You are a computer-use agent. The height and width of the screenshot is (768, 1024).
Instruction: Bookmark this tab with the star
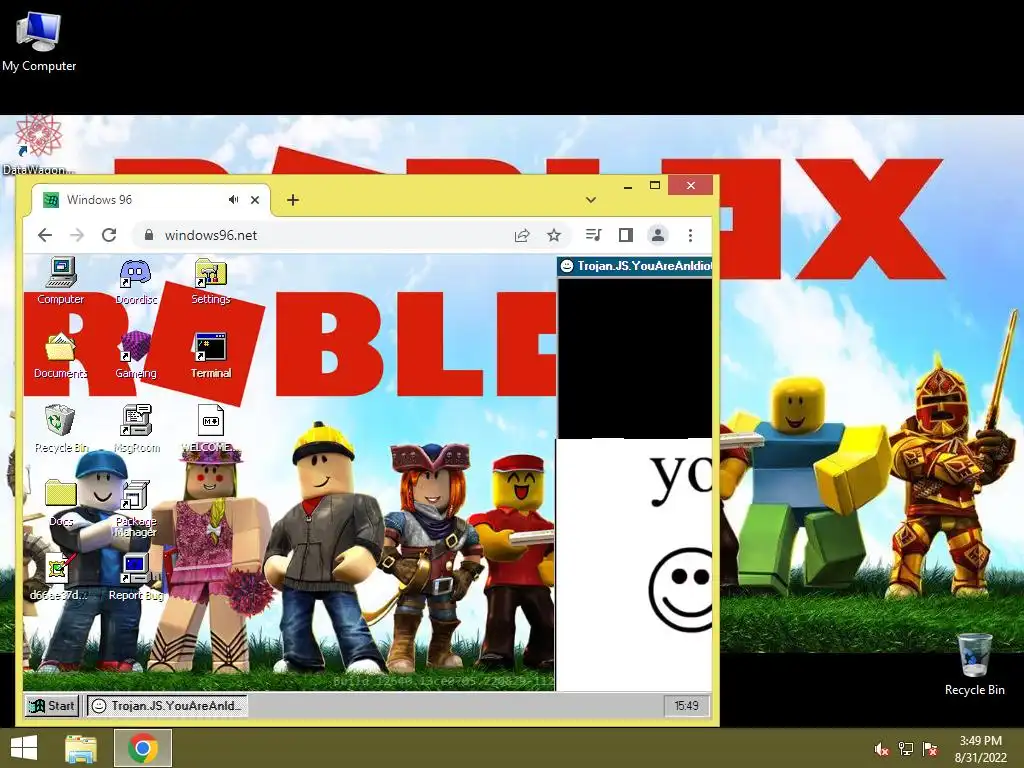pyautogui.click(x=554, y=235)
